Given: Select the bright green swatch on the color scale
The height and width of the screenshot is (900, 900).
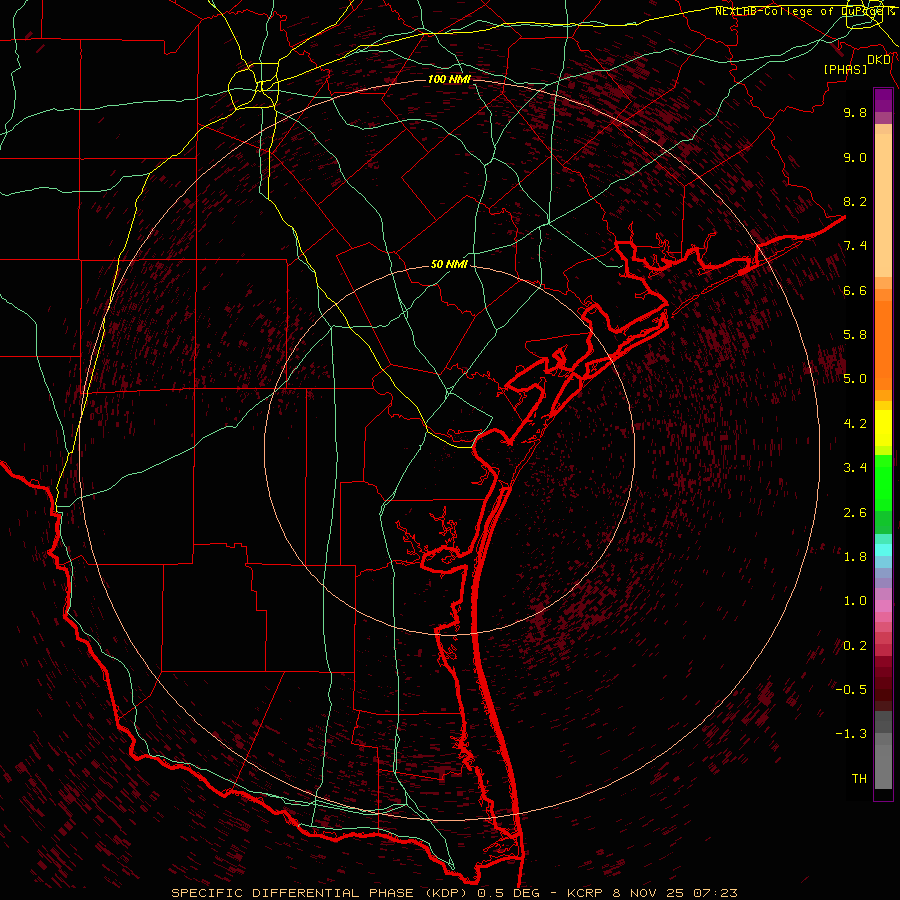Looking at the screenshot, I should click(883, 482).
